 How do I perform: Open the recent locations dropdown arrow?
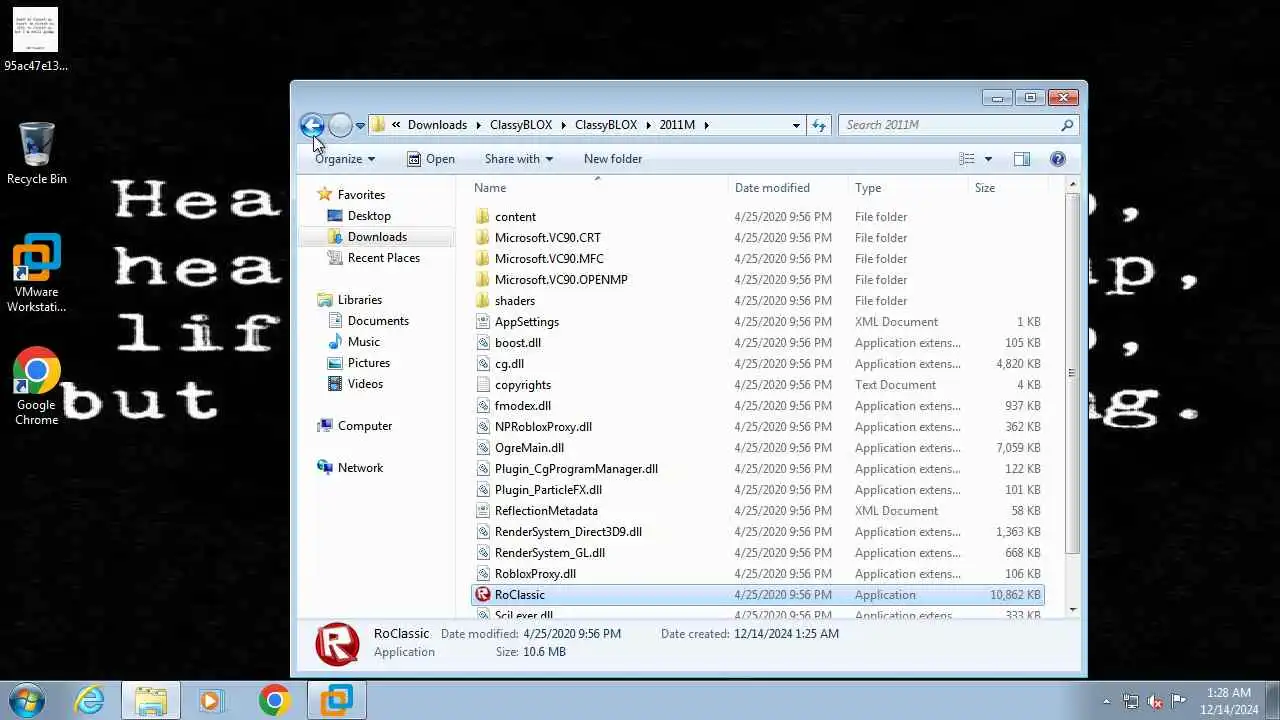tap(360, 126)
